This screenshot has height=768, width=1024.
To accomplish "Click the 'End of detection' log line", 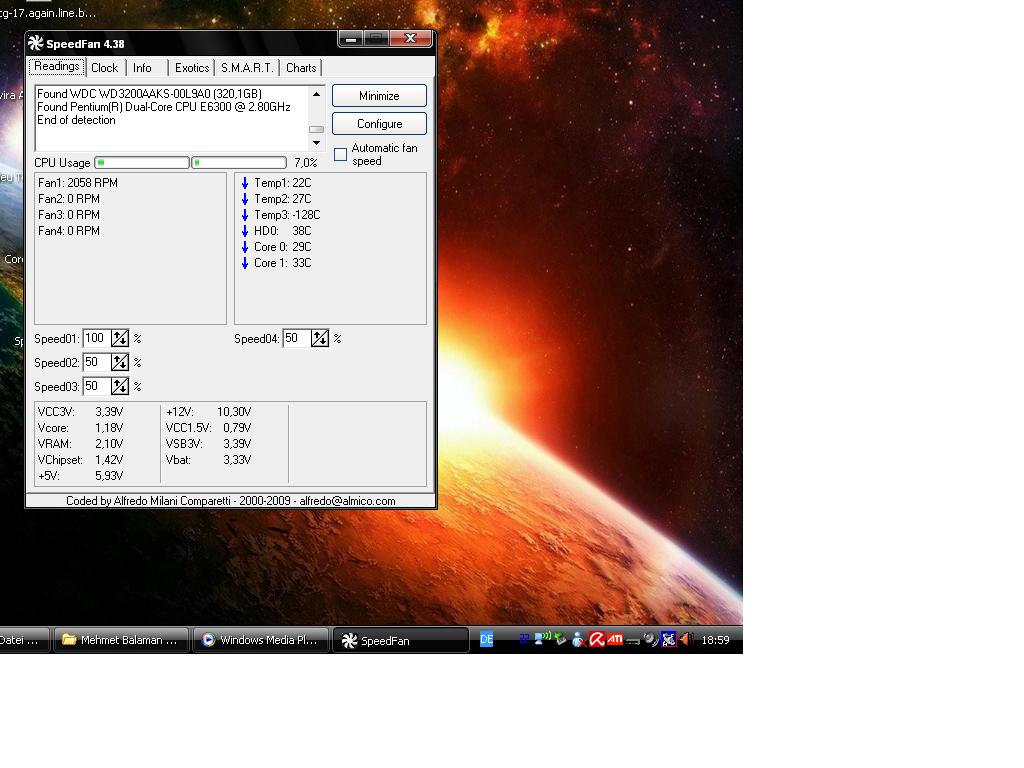I will [76, 120].
